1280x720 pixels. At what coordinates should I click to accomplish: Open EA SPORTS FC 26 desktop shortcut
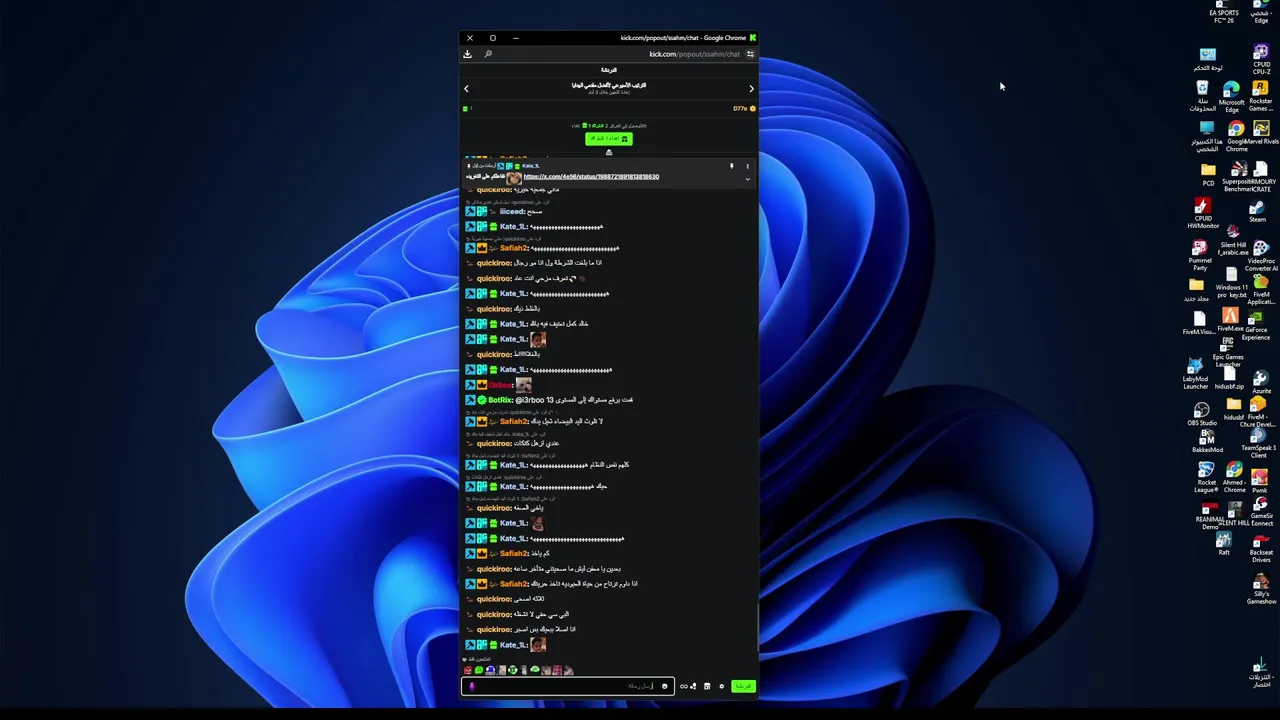point(1224,12)
